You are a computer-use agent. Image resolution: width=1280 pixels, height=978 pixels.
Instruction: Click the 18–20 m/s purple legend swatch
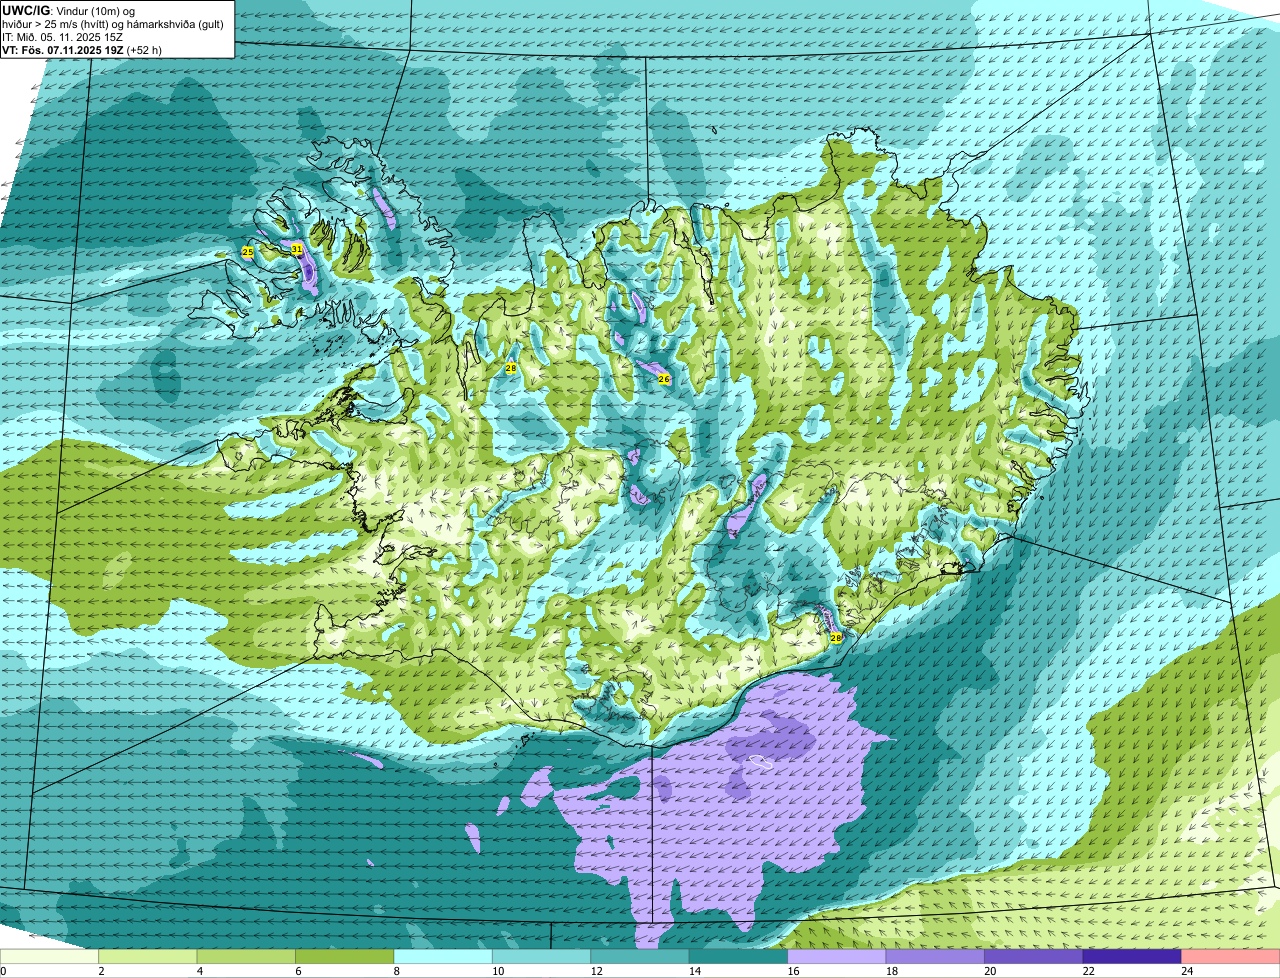click(x=935, y=957)
